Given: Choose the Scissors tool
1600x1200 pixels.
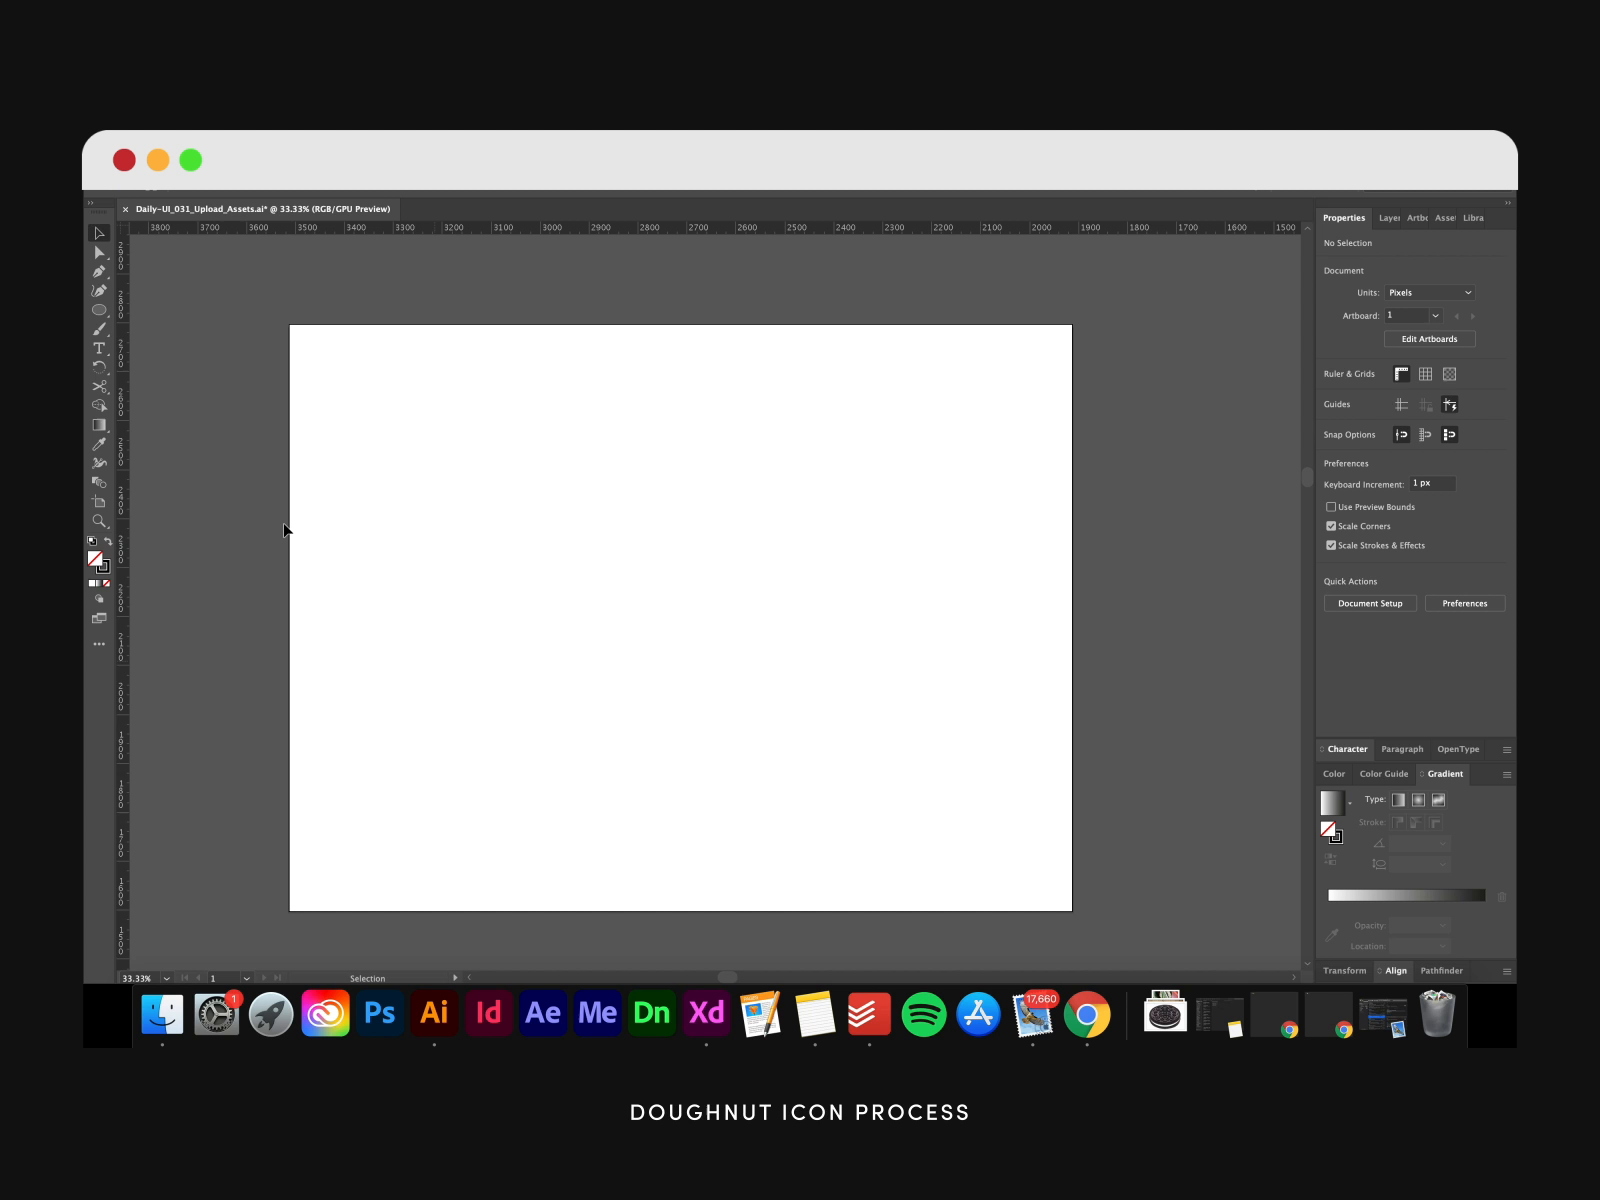Looking at the screenshot, I should pos(99,386).
